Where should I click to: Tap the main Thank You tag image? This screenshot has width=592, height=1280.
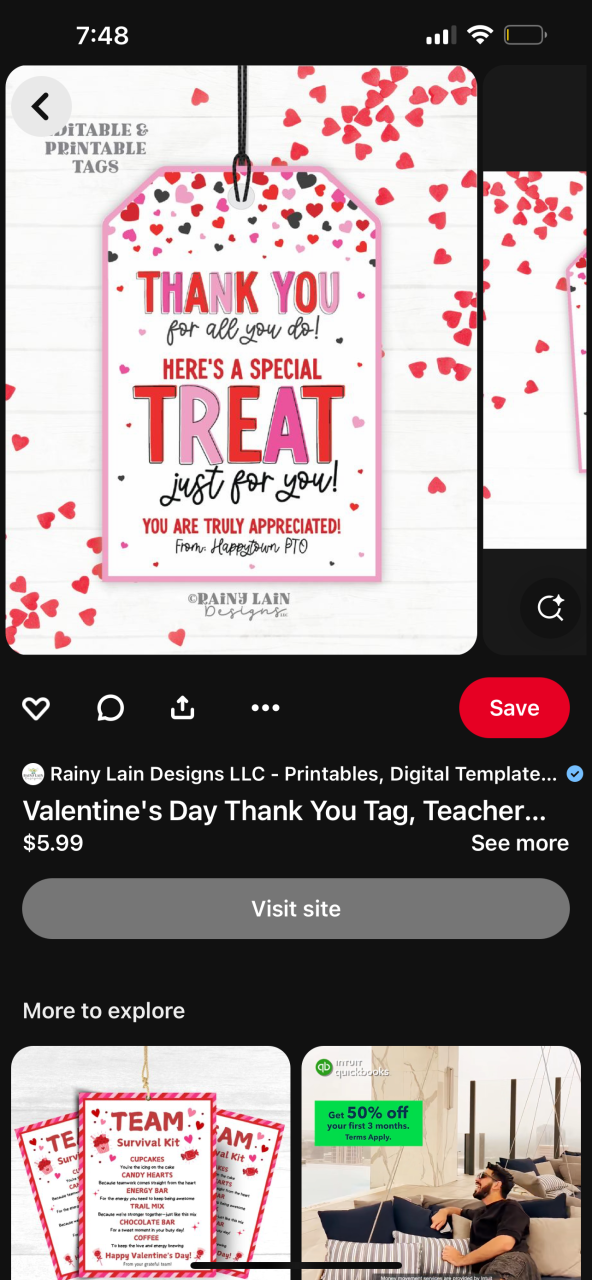tap(241, 360)
